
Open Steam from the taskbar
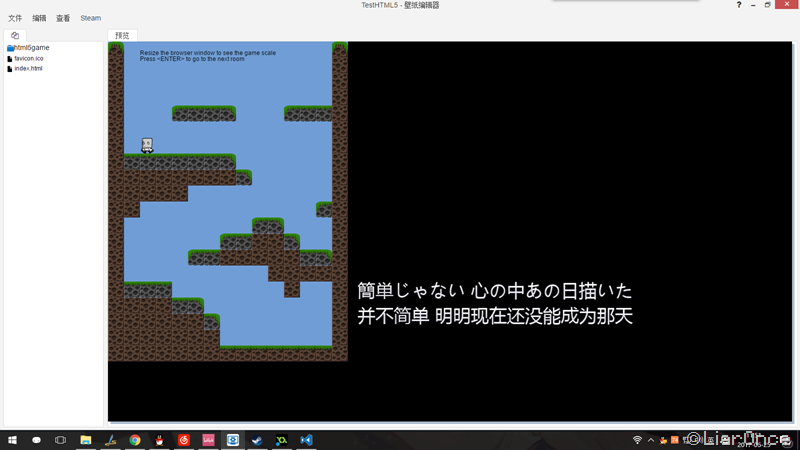pos(257,440)
